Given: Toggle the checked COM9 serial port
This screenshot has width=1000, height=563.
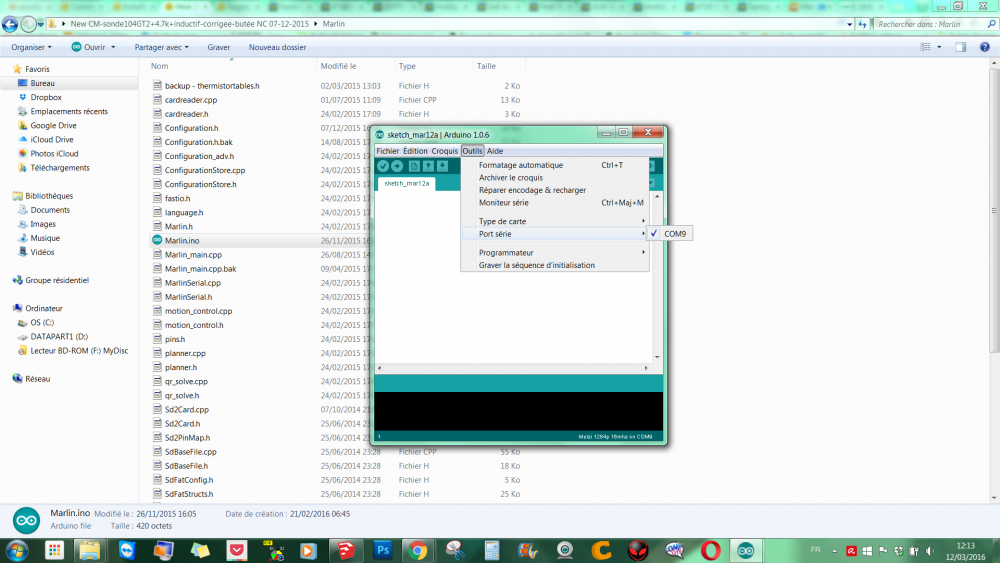Looking at the screenshot, I should [x=674, y=234].
